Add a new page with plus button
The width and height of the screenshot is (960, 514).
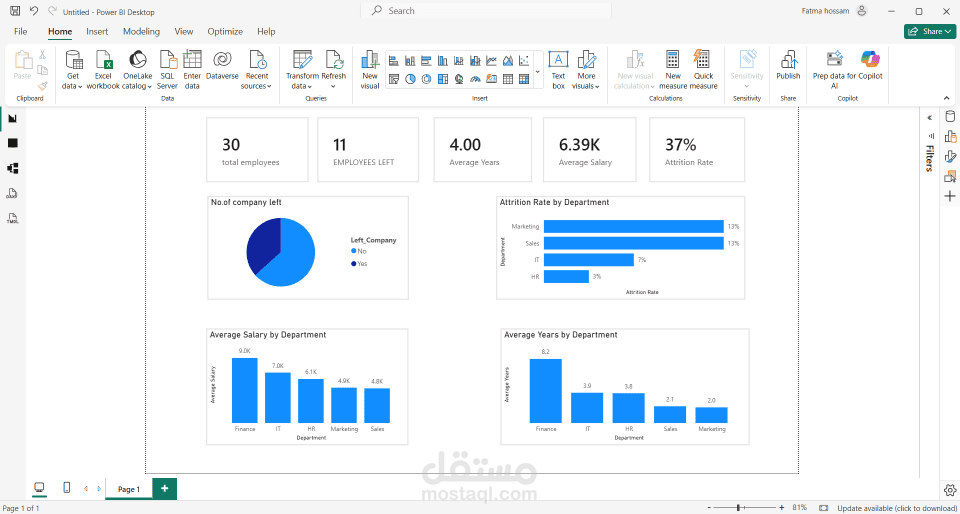point(164,488)
